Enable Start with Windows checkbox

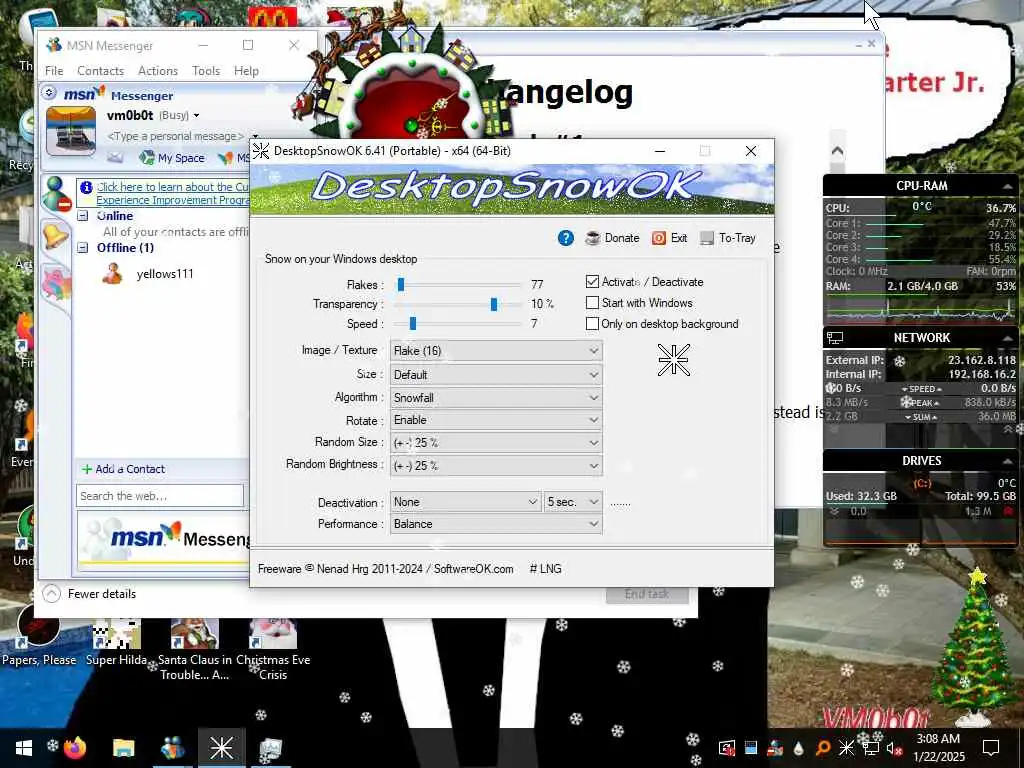point(592,303)
